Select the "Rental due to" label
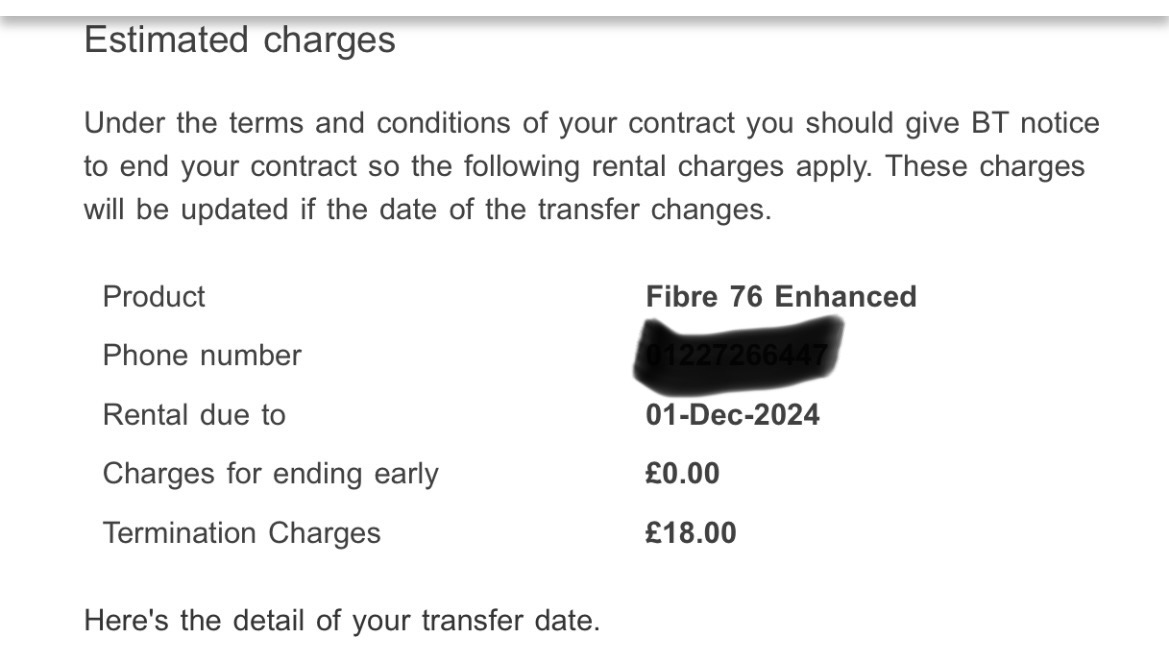The width and height of the screenshot is (1169, 649). coord(194,415)
